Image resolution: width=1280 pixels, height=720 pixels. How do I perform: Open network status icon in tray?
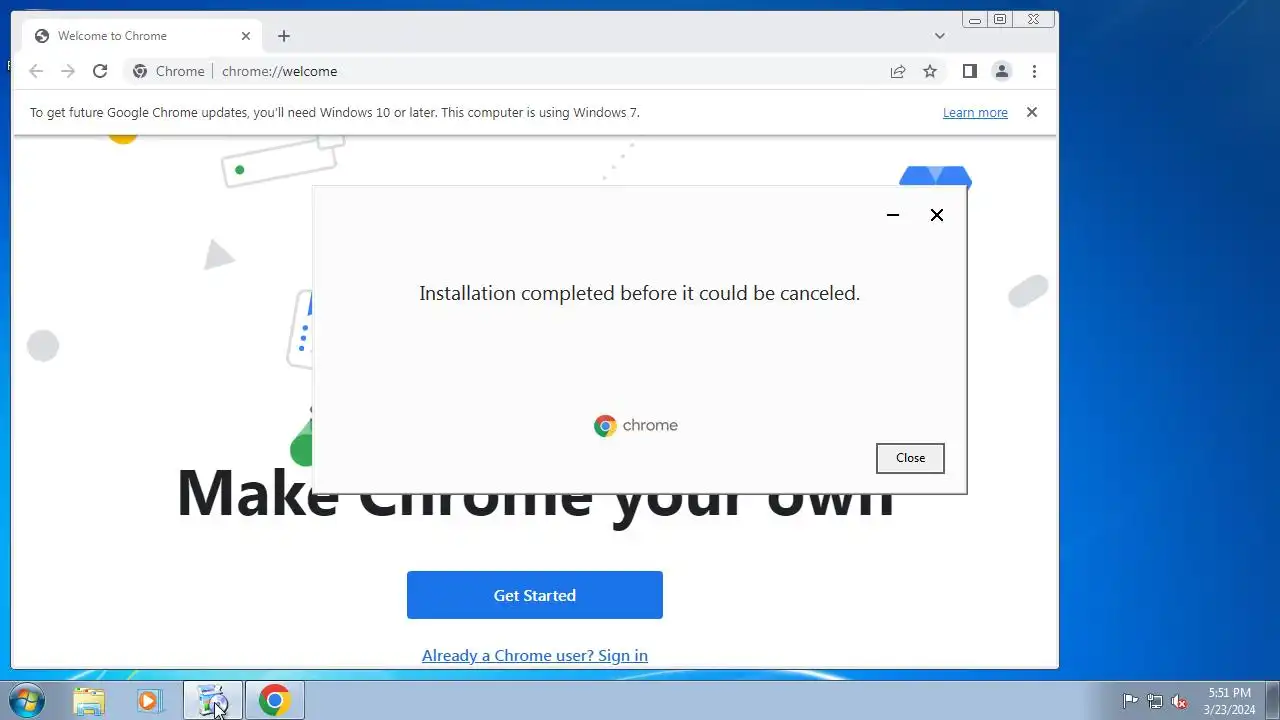1155,701
